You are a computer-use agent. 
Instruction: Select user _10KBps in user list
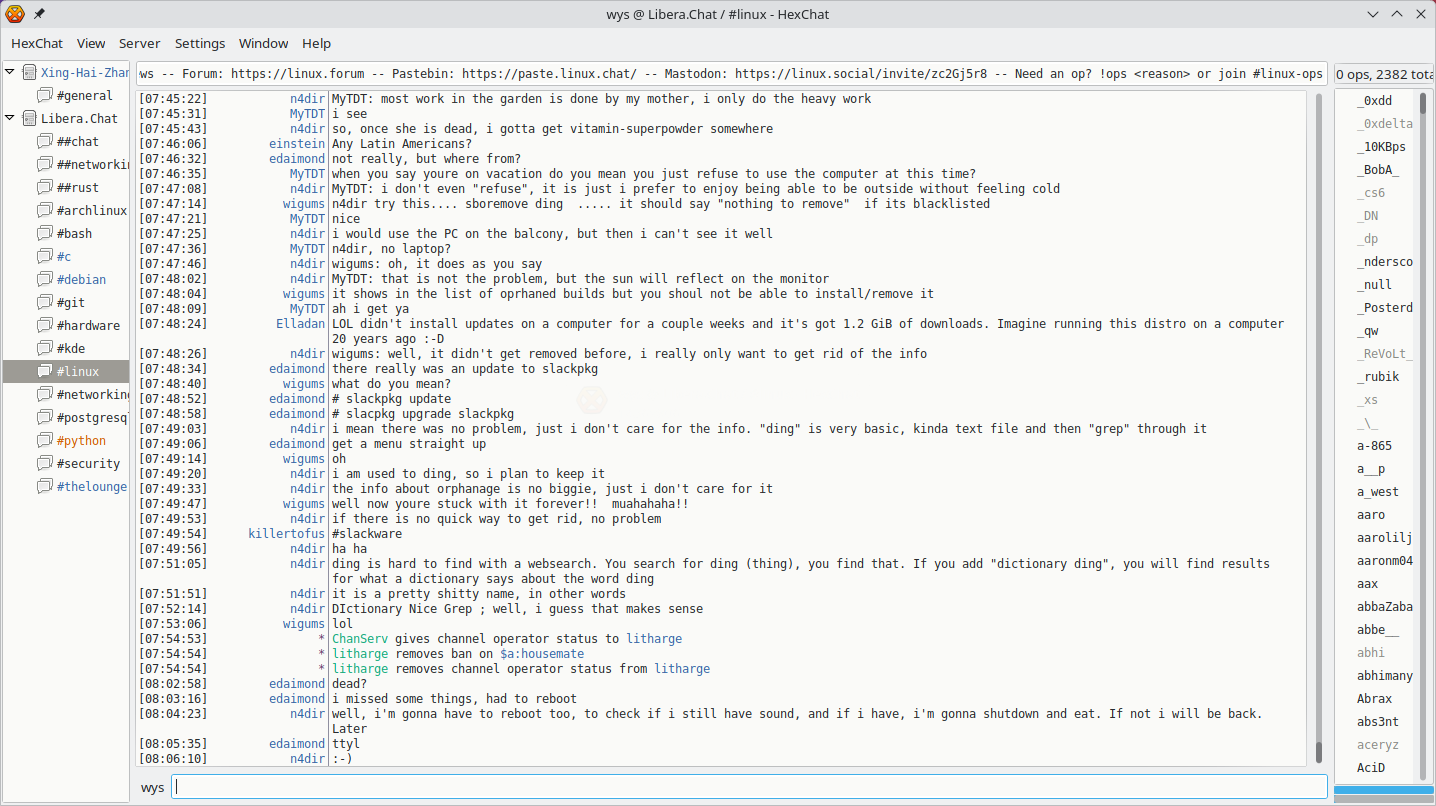tap(1381, 147)
